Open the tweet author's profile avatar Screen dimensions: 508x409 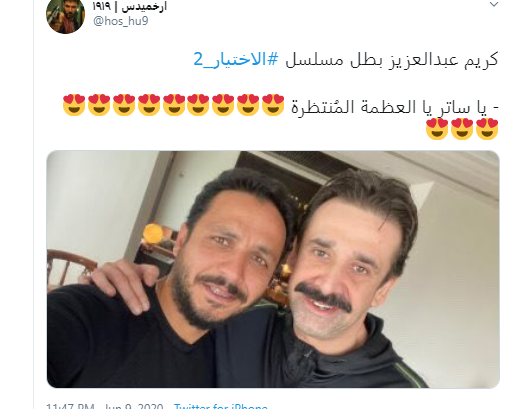pos(65,15)
